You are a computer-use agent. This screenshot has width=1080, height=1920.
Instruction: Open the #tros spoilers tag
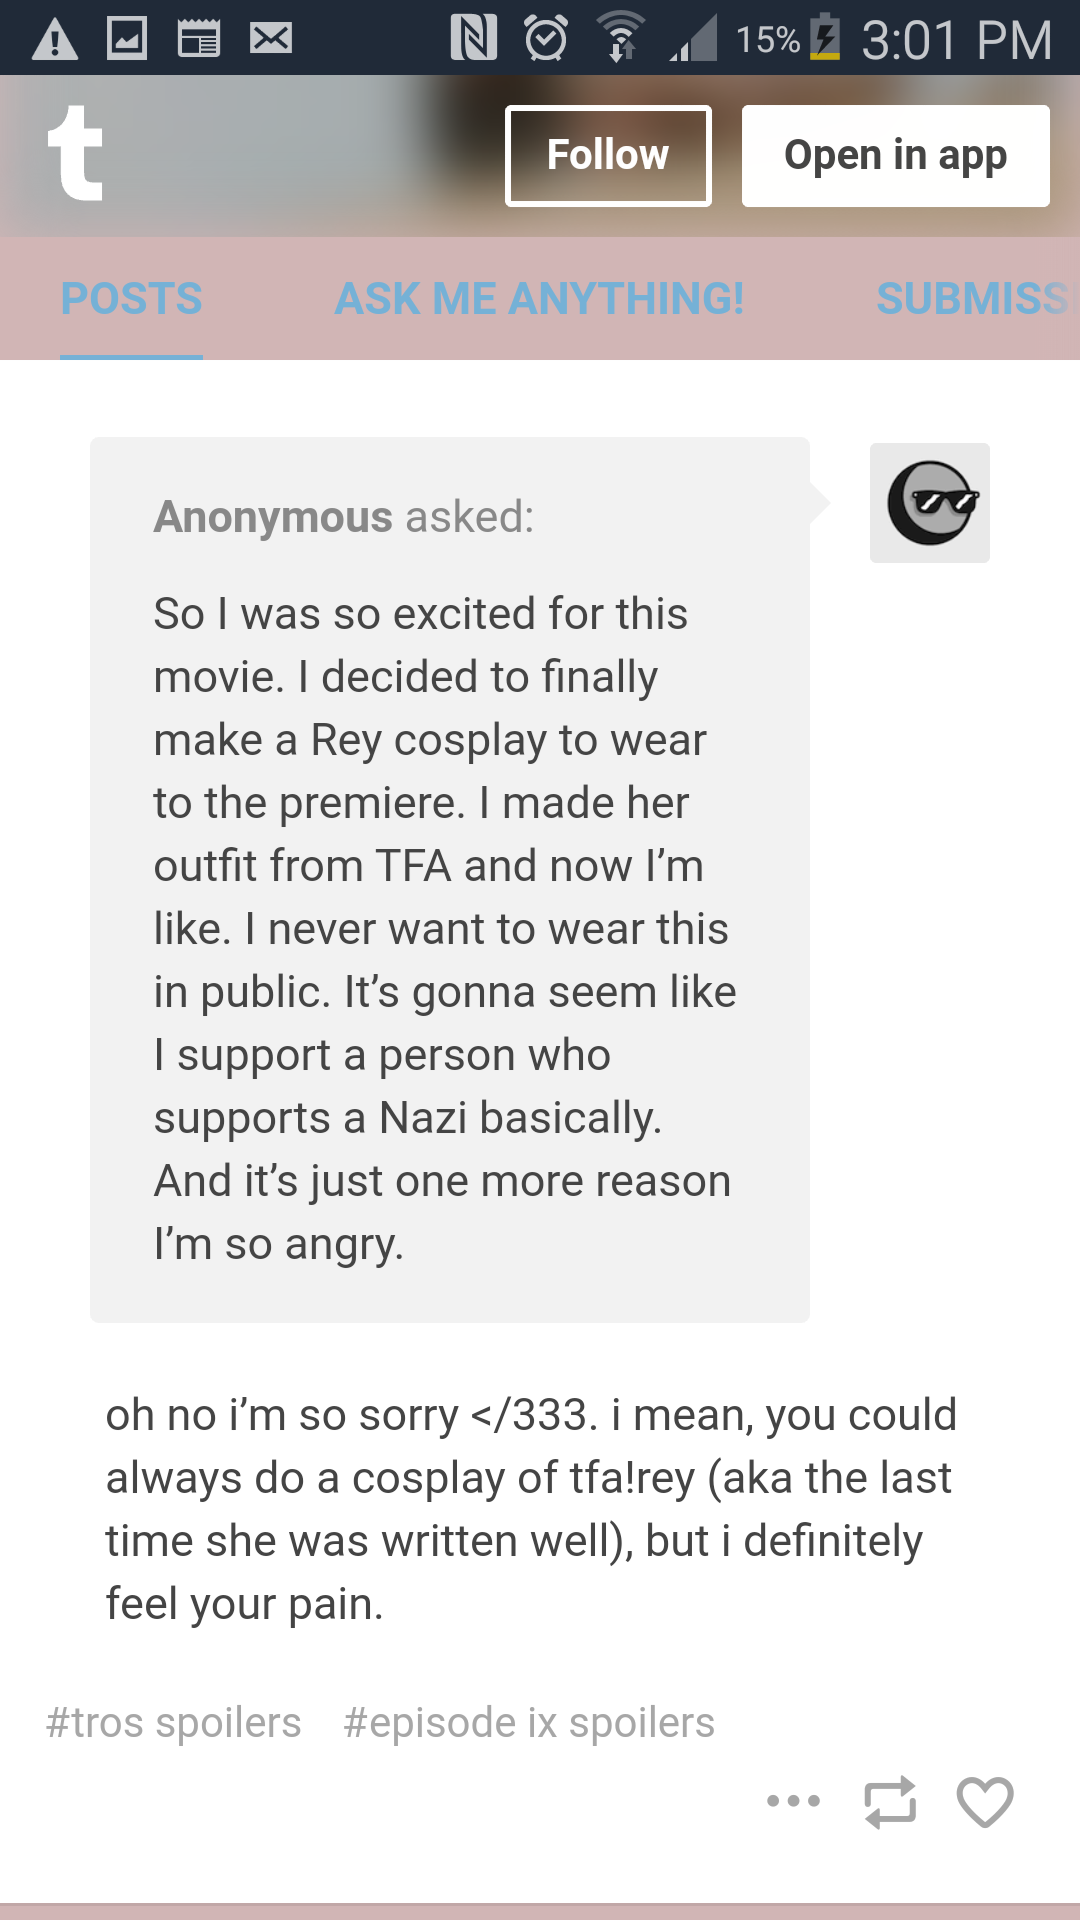click(x=173, y=1723)
